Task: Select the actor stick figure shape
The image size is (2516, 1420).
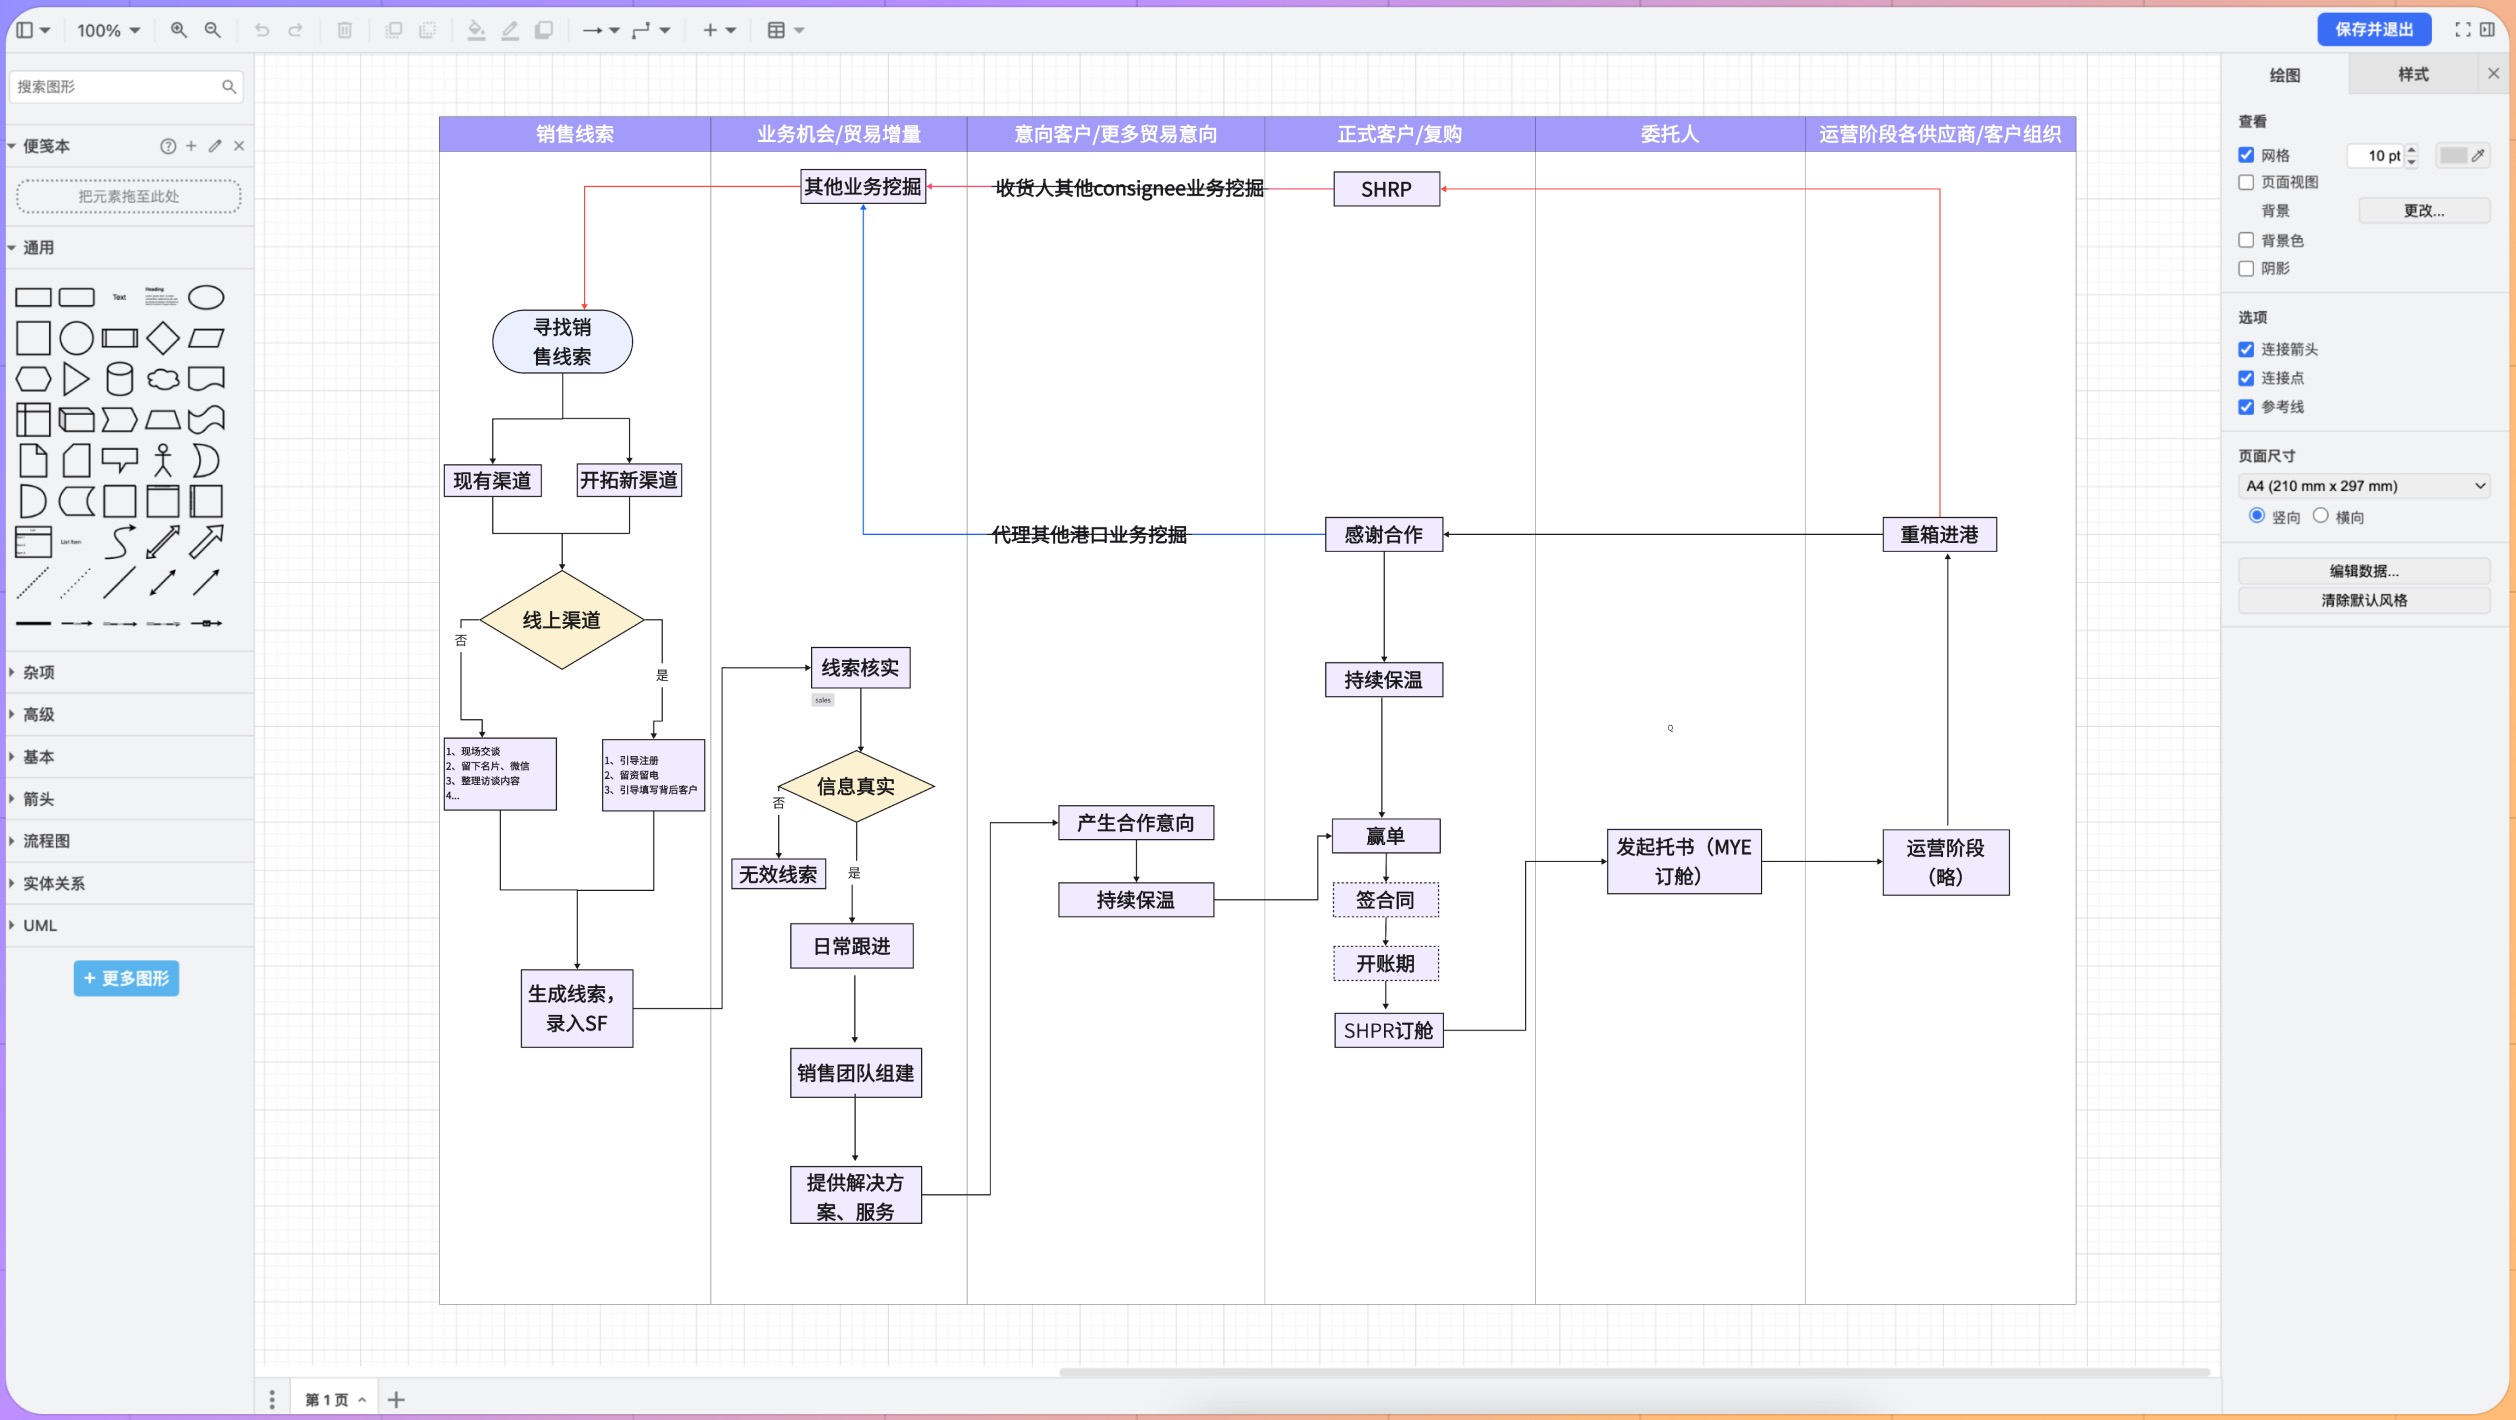Action: click(x=163, y=460)
